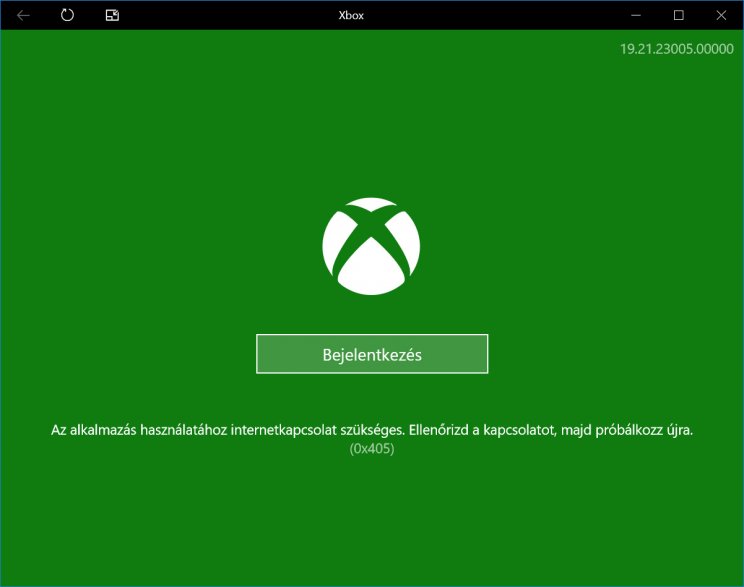Click the Bejelentkezés sign-in button
The image size is (744, 587).
pyautogui.click(x=372, y=354)
